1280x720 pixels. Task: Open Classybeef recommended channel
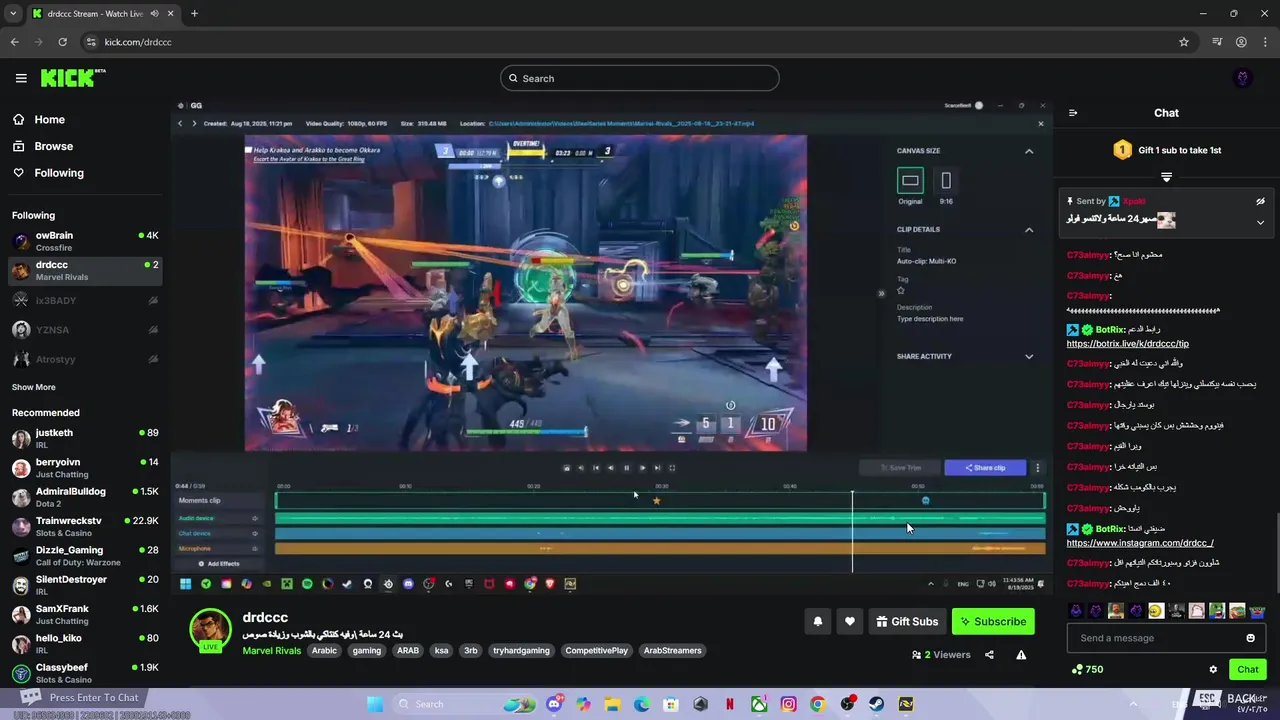tap(85, 672)
